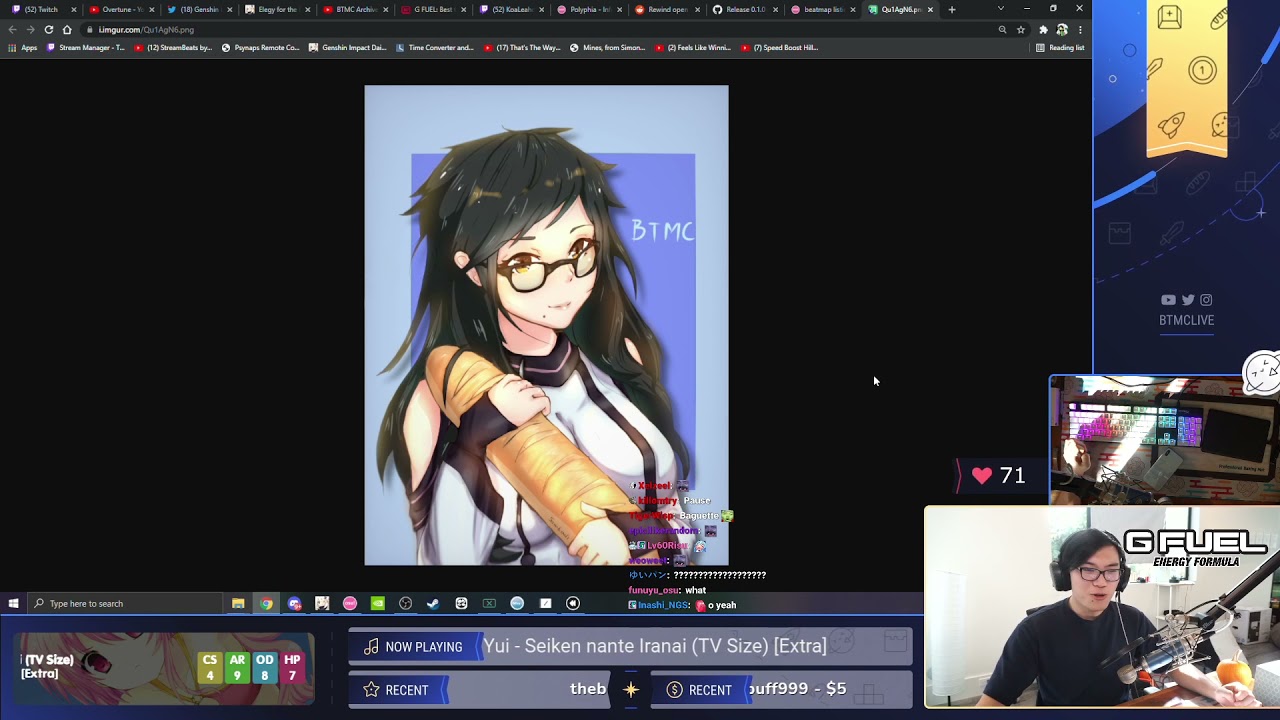The height and width of the screenshot is (720, 1280).
Task: Switch to the Elegy for the tab
Action: click(276, 10)
